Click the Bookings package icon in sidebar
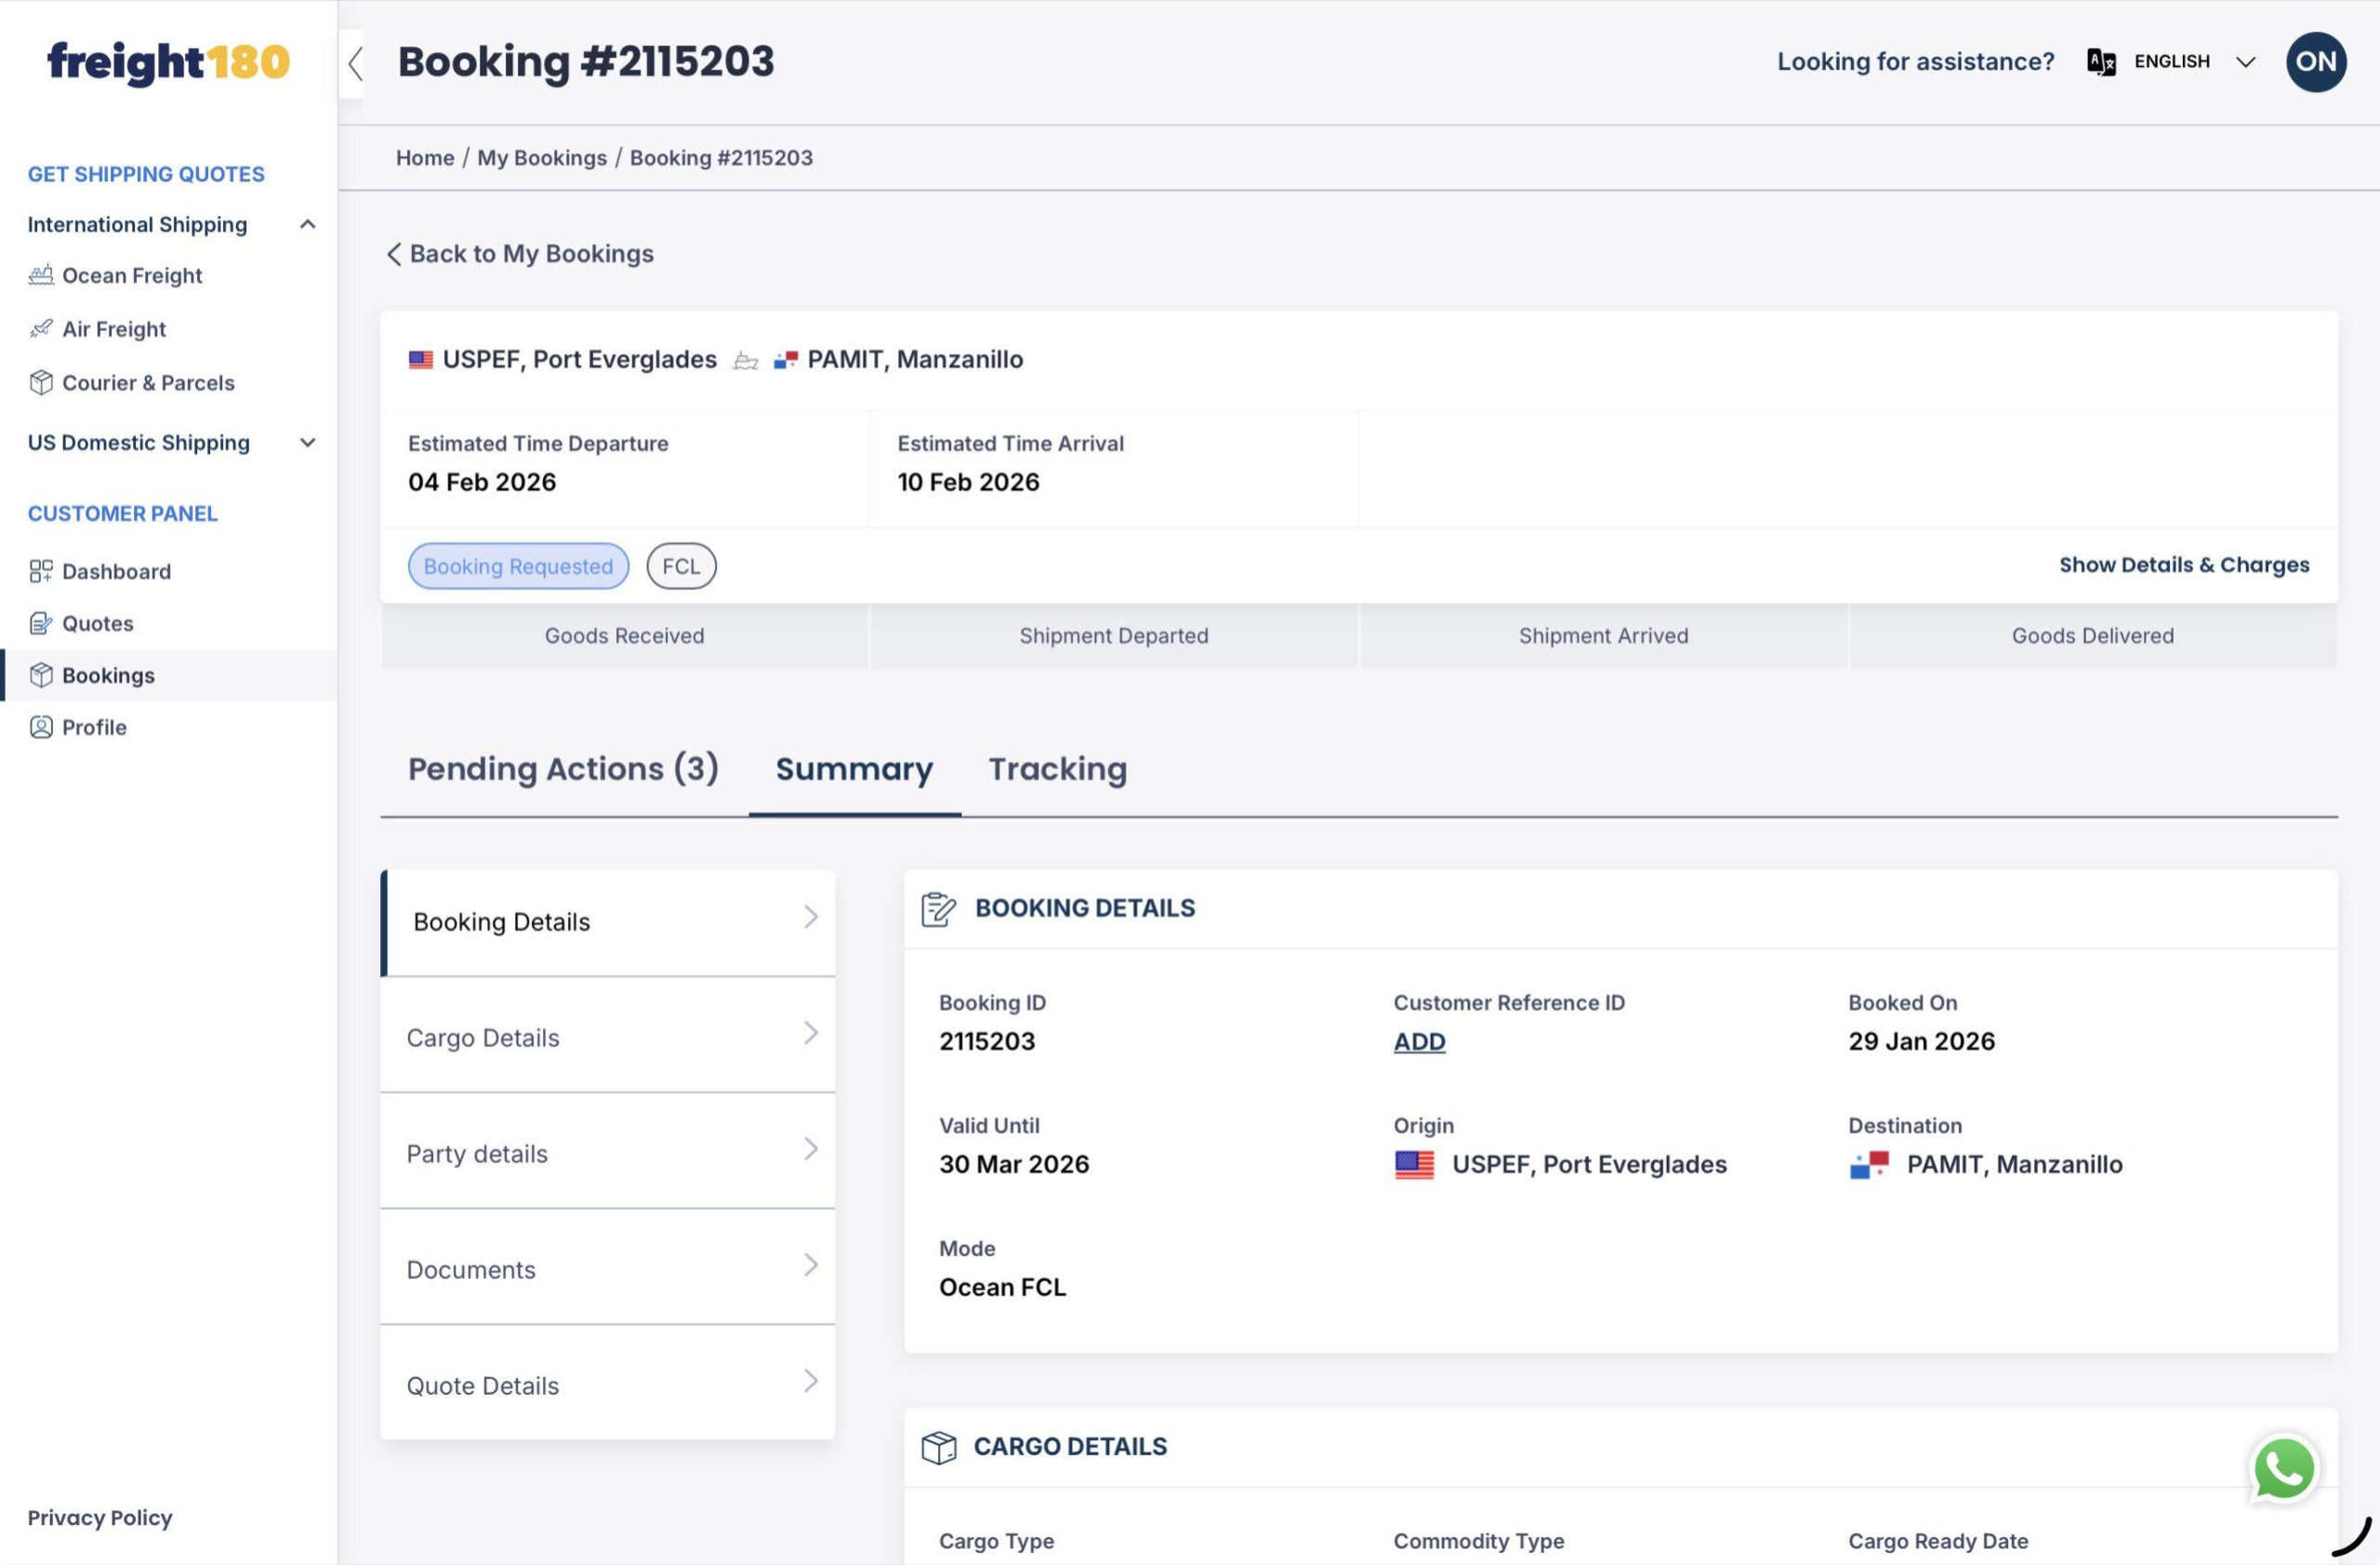Image resolution: width=2380 pixels, height=1565 pixels. tap(41, 675)
